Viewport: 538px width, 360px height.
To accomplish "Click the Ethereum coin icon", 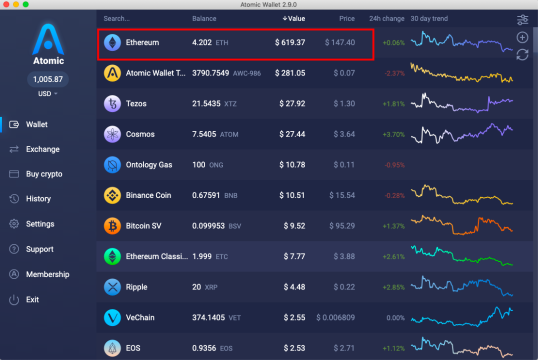I will pyautogui.click(x=112, y=43).
